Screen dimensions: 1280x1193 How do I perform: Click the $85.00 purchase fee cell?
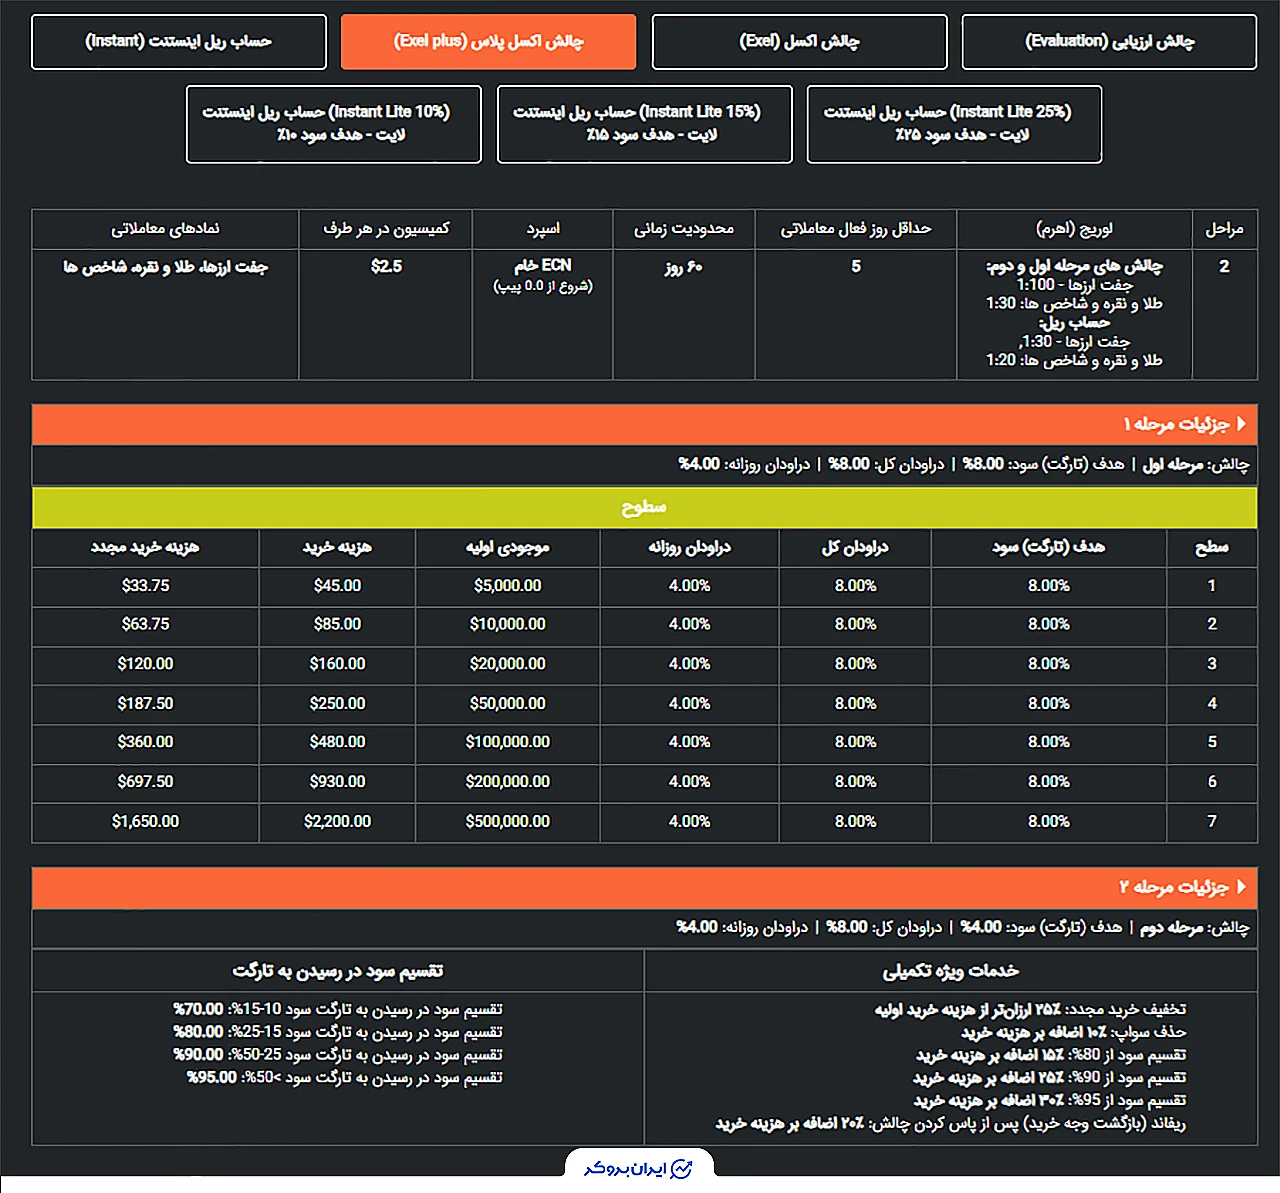click(x=337, y=624)
